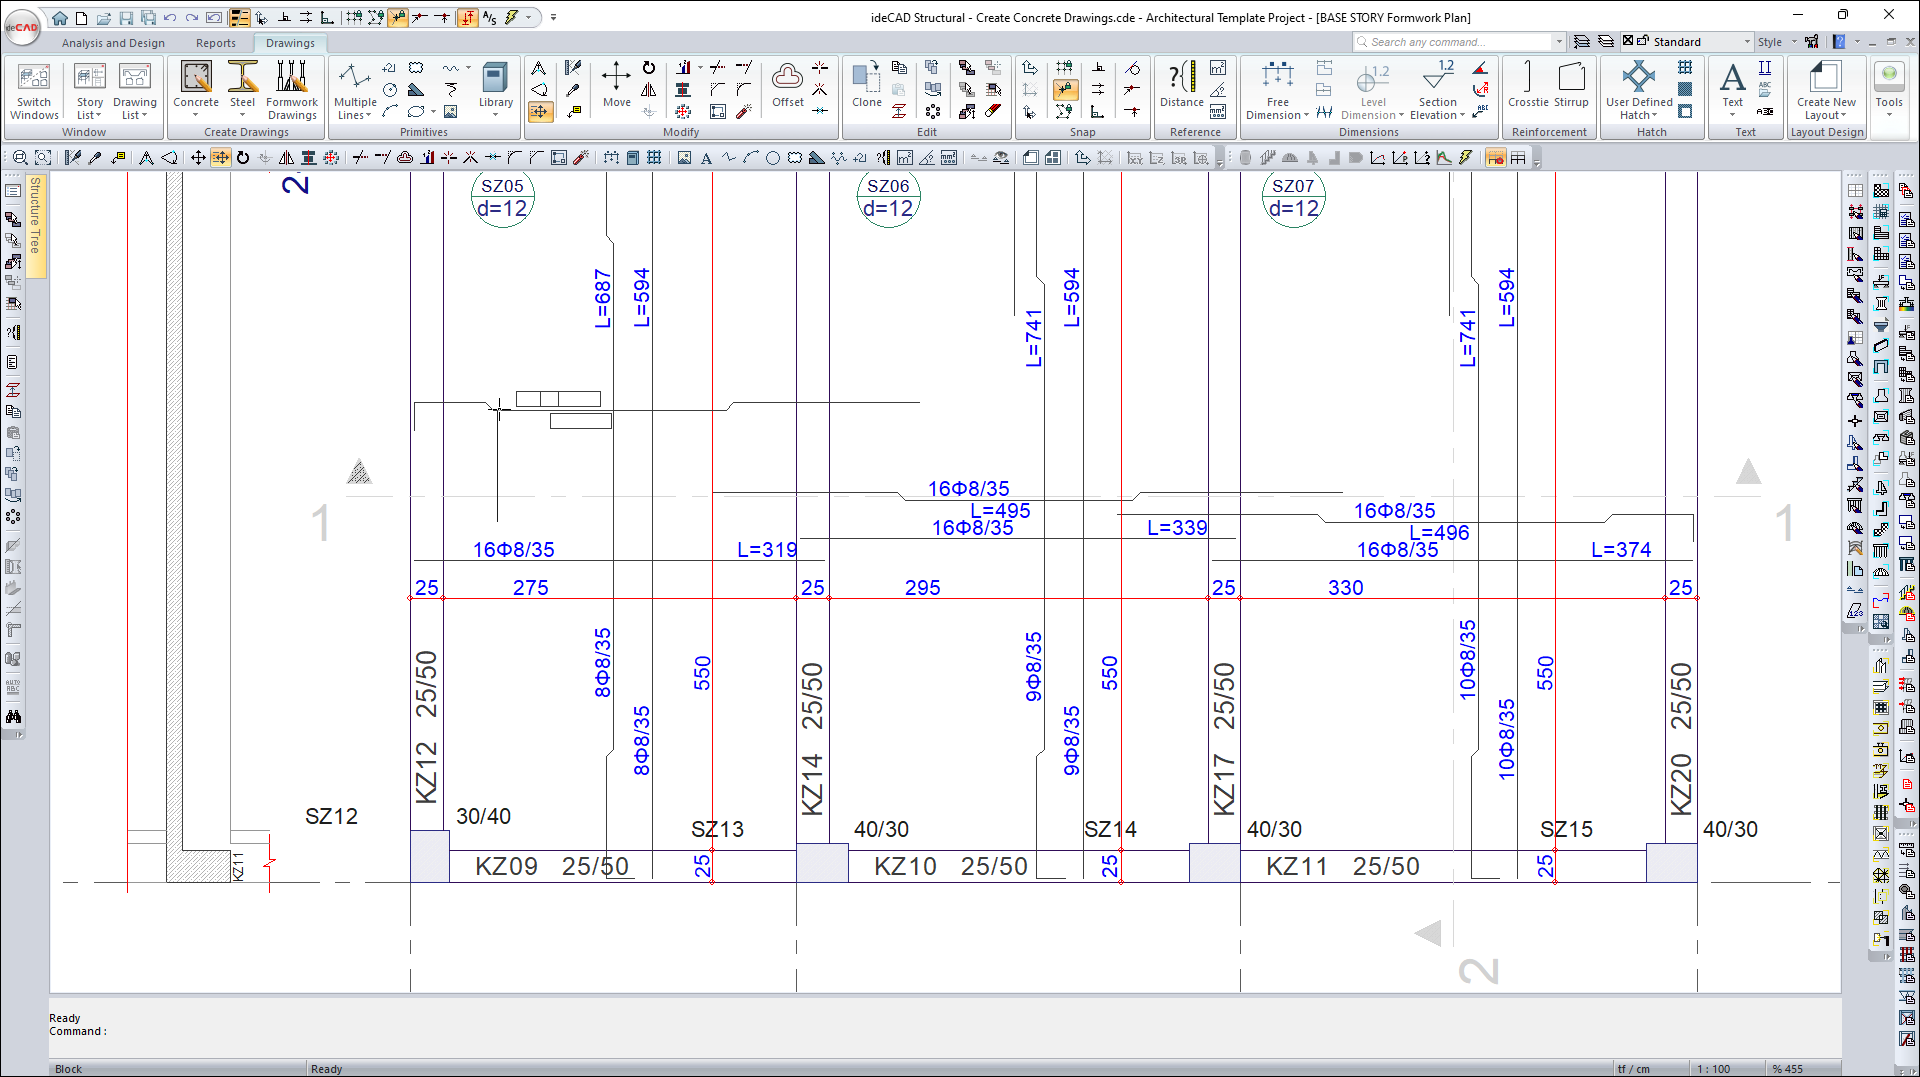Switch to the Analysis and Design tab

pos(113,43)
